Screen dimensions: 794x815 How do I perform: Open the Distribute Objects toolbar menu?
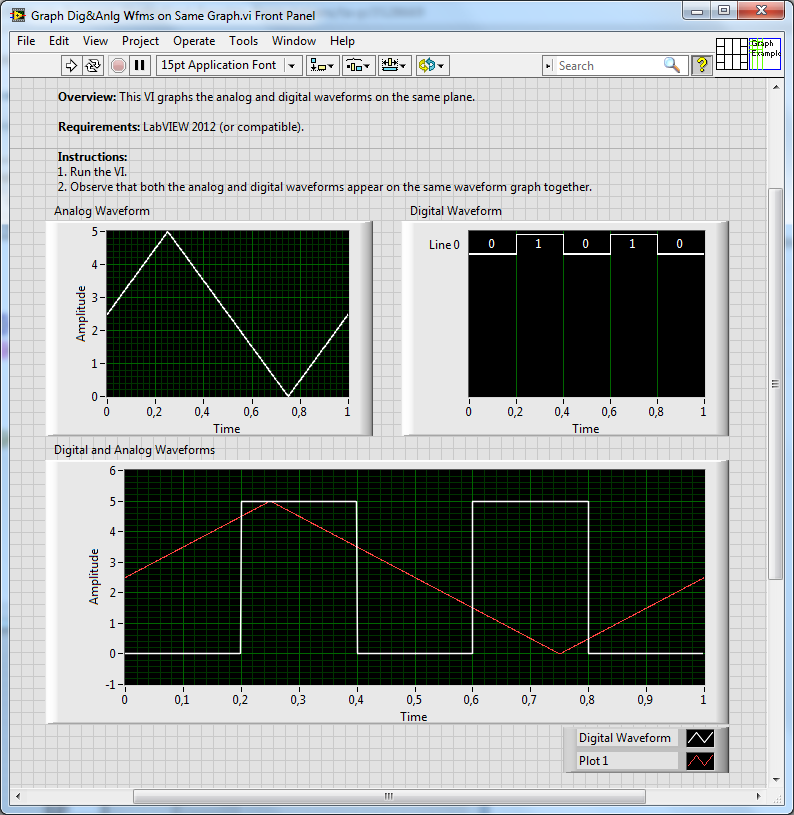pos(359,65)
